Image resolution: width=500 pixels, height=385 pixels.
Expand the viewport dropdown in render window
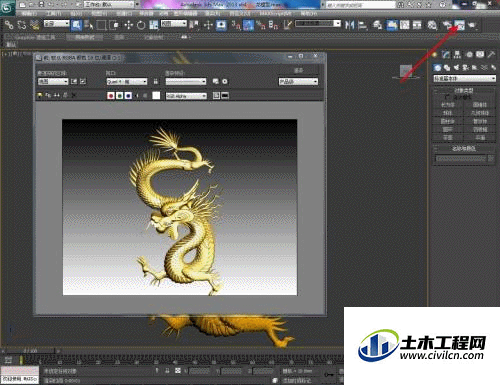[127, 81]
